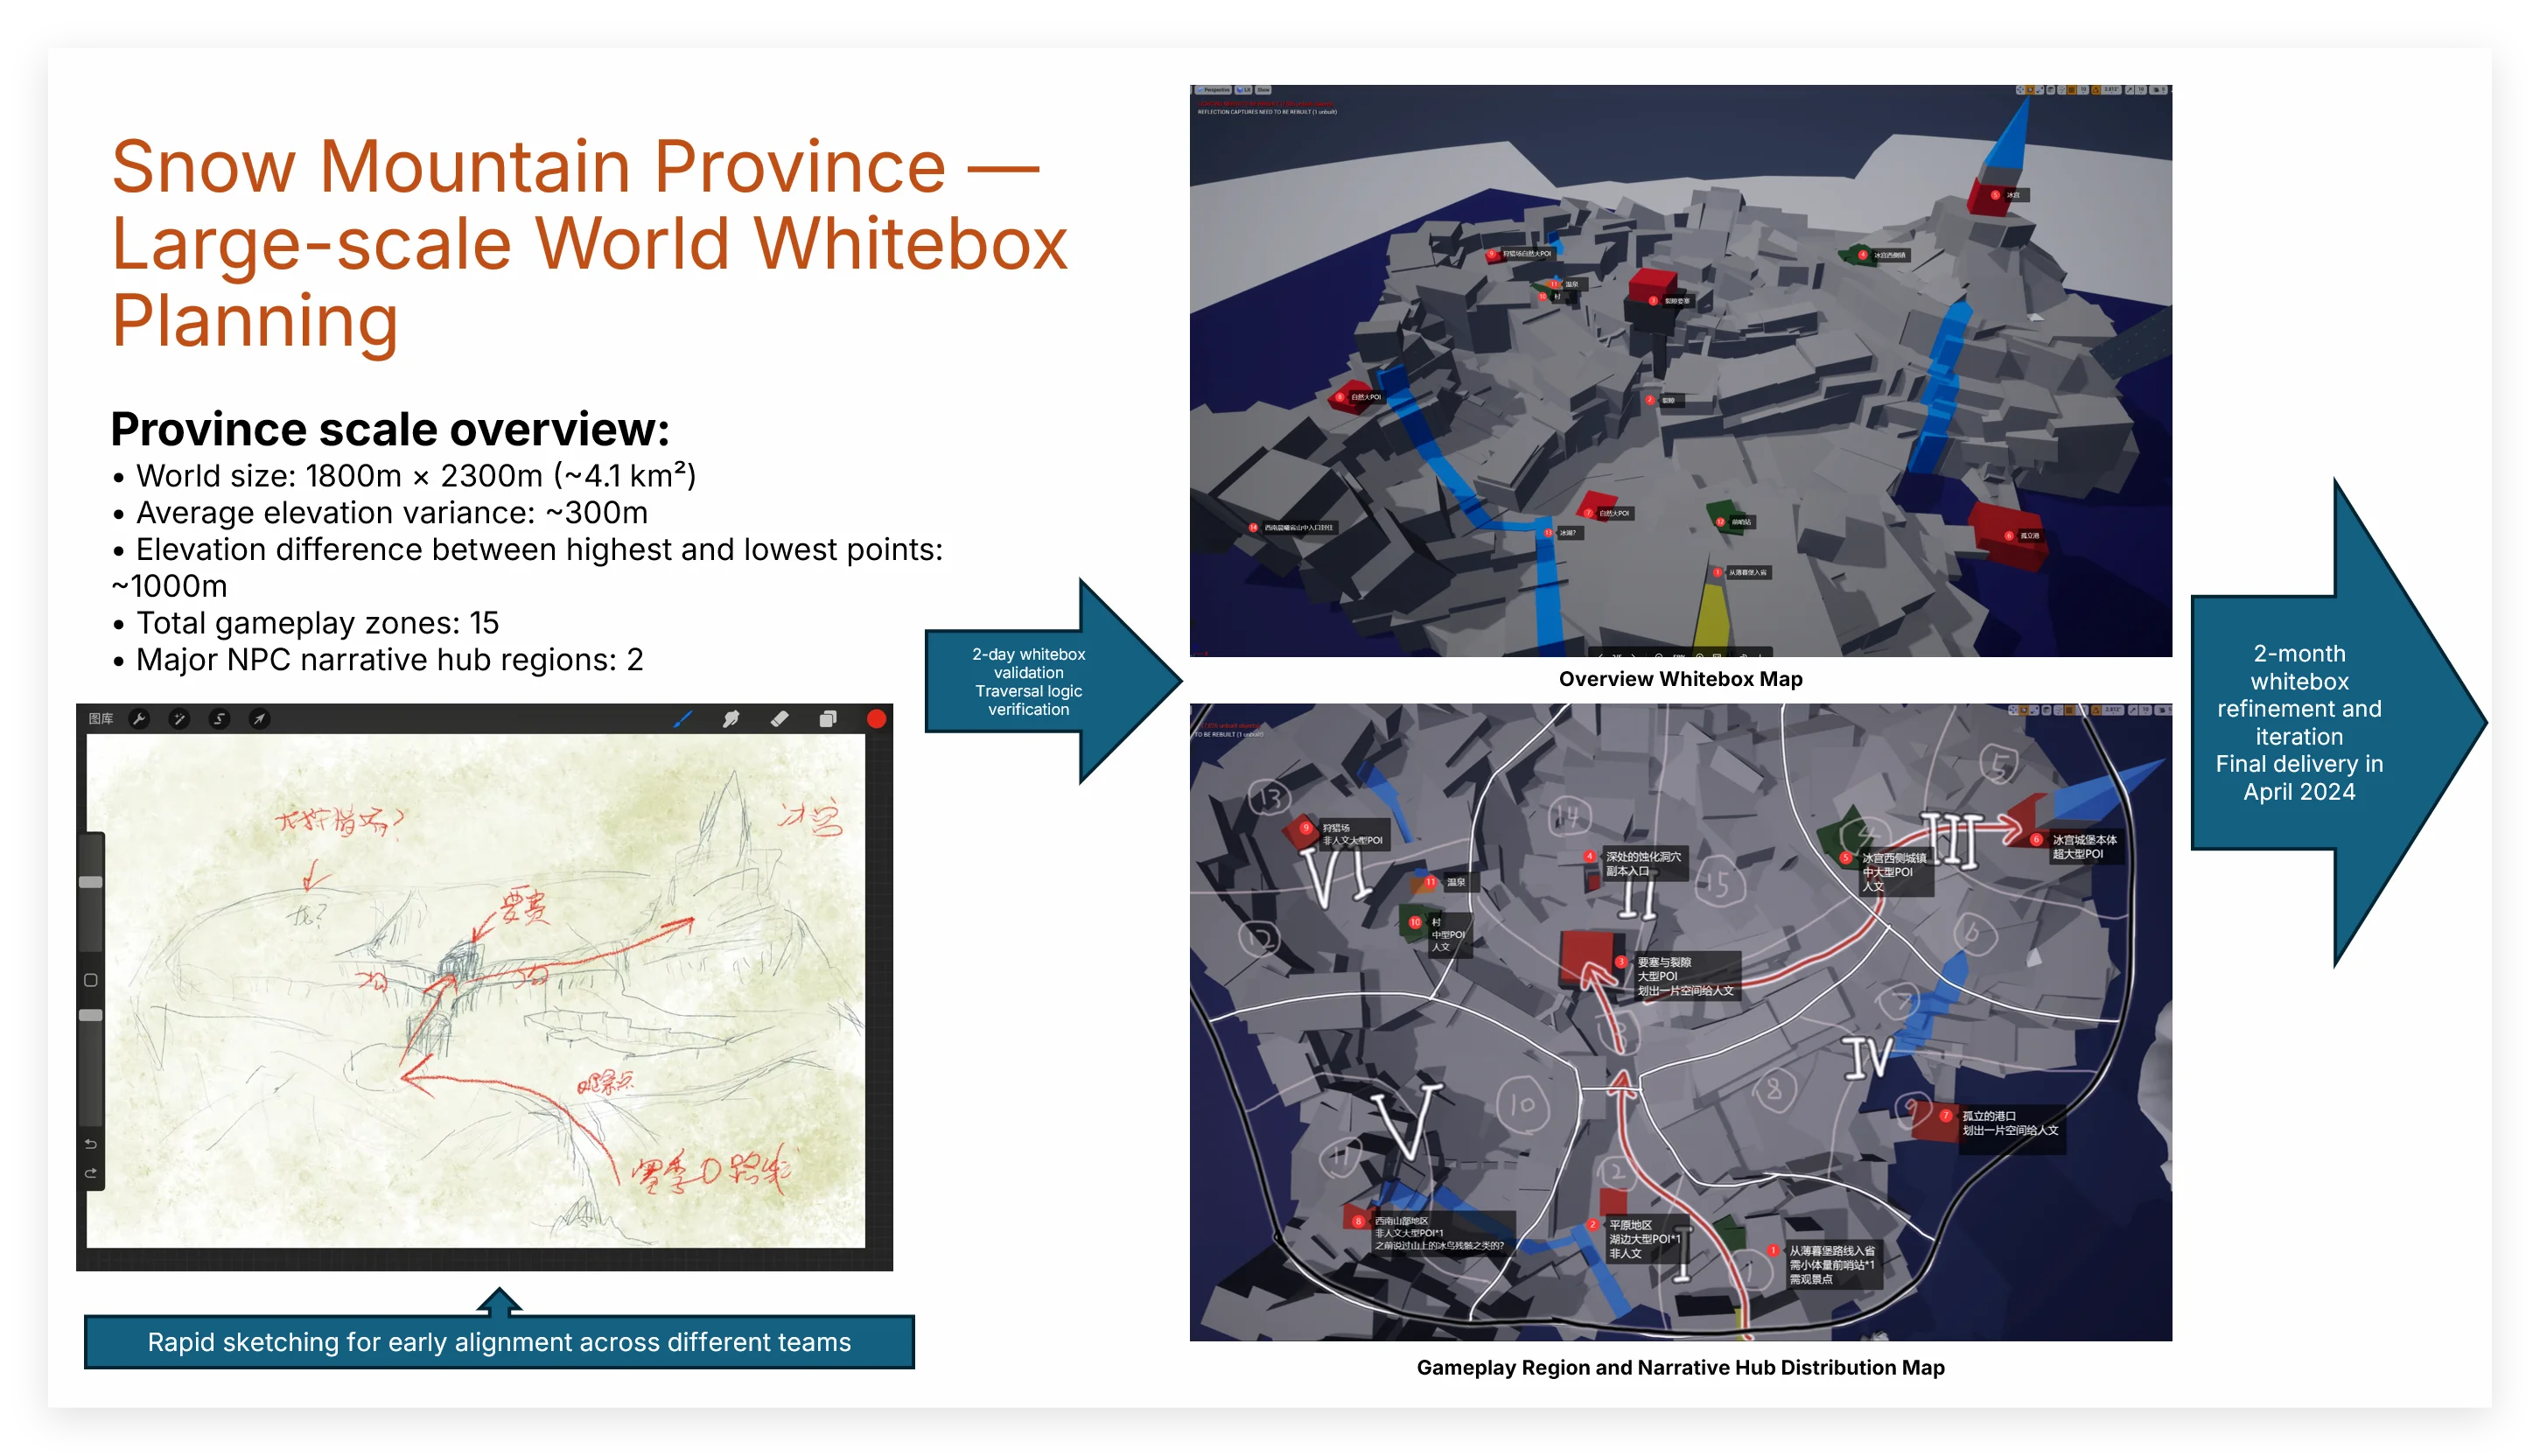Toggle orange grid snapping in top viewport
This screenshot has width=2540, height=1456.
pos(2072,90)
